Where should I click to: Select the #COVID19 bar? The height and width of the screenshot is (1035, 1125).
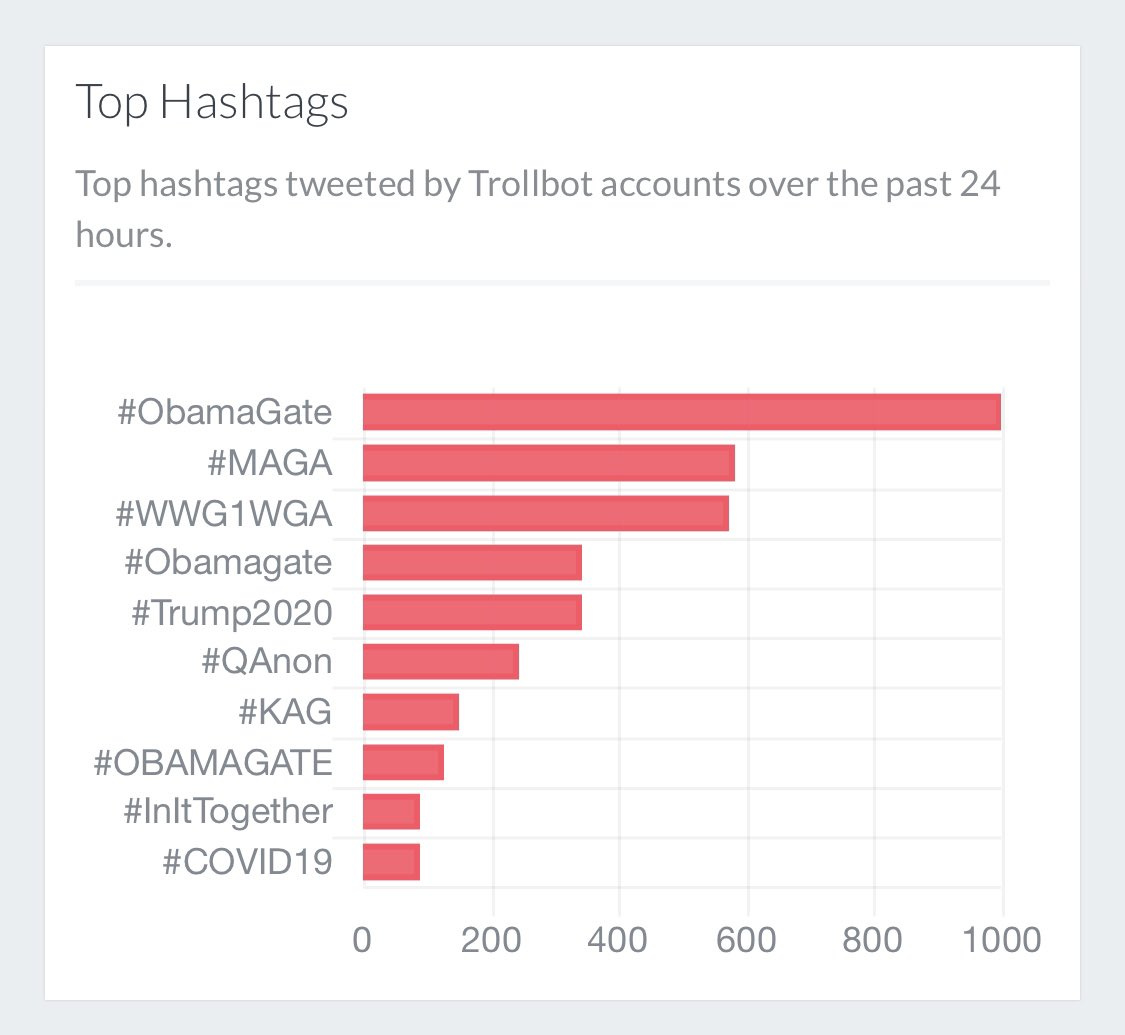(390, 861)
